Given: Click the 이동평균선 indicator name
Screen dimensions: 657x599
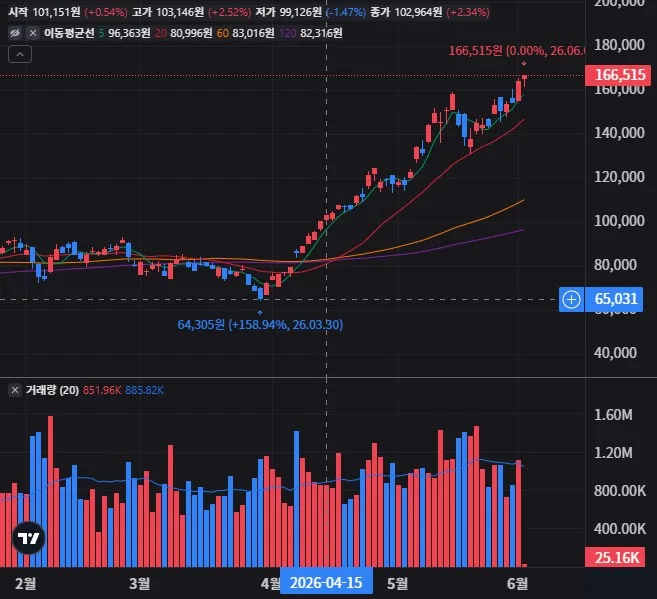Looking at the screenshot, I should point(69,33).
